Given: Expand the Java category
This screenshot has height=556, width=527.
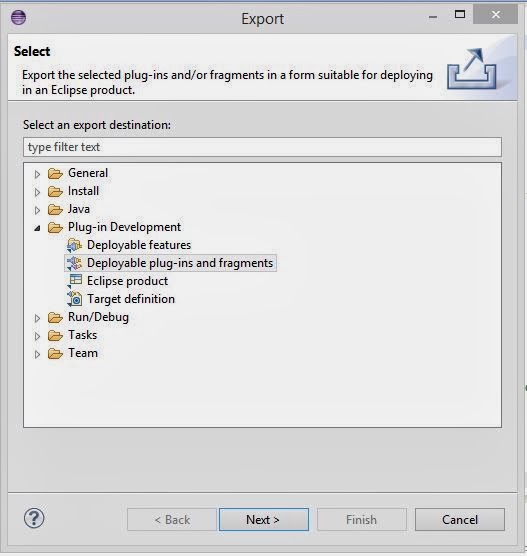Looking at the screenshot, I should coord(37,210).
